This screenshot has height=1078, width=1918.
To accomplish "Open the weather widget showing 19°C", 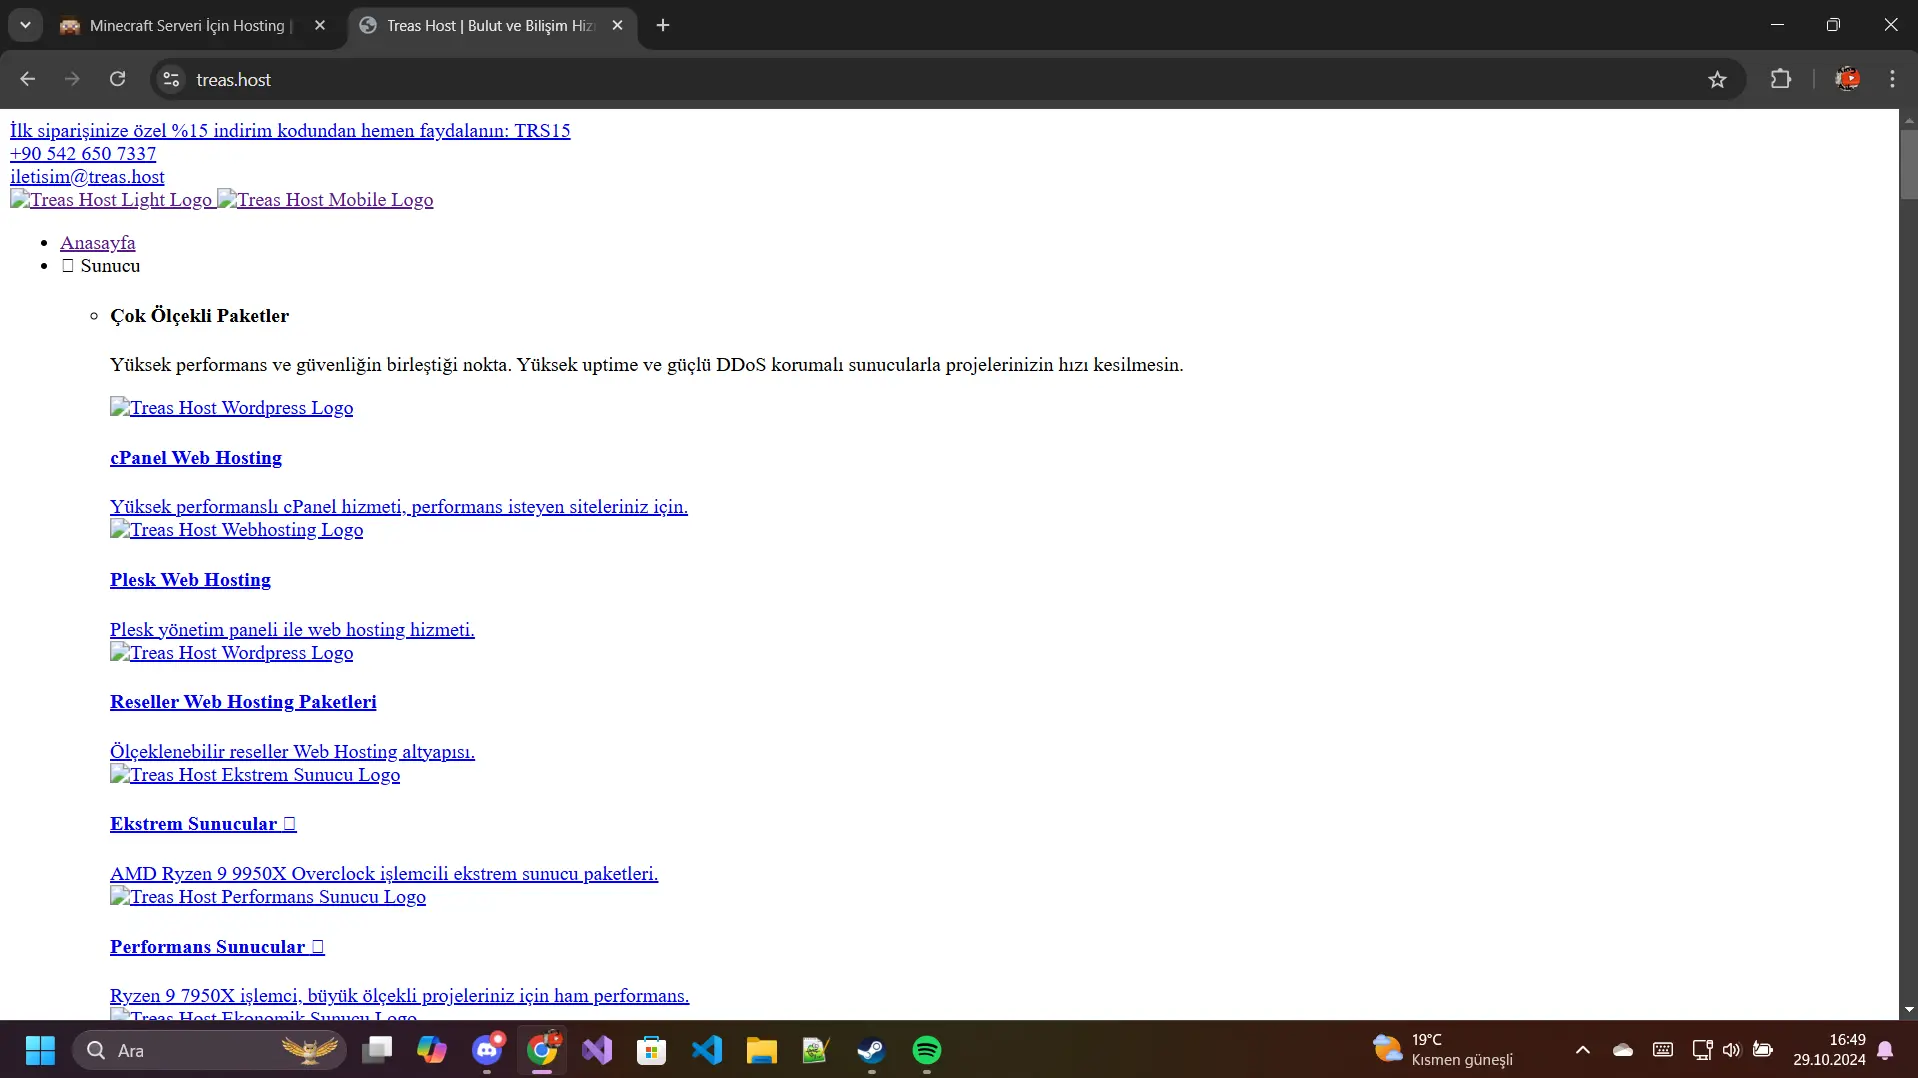I will [x=1443, y=1050].
